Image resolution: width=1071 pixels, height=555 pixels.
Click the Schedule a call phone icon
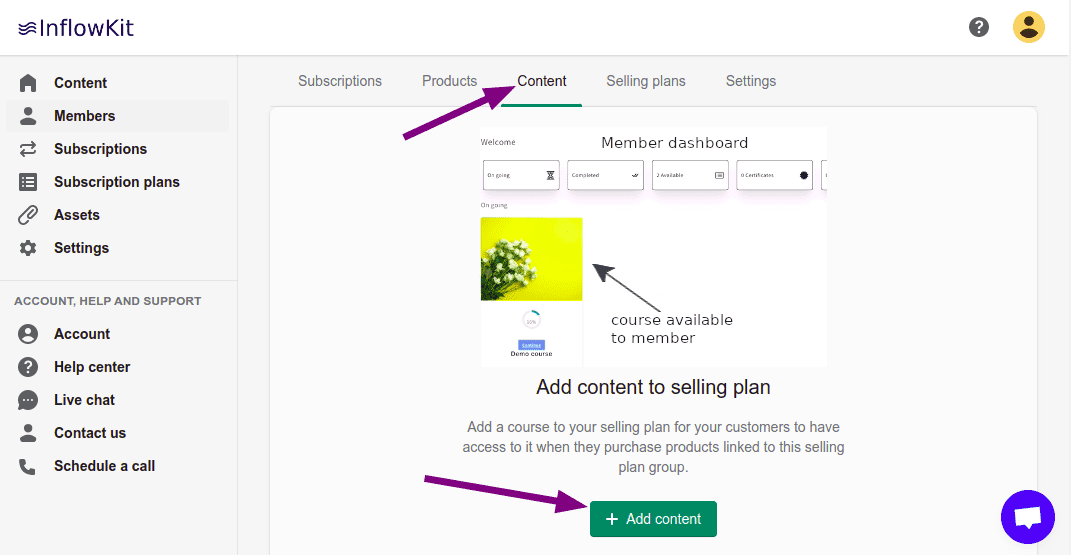pyautogui.click(x=28, y=466)
